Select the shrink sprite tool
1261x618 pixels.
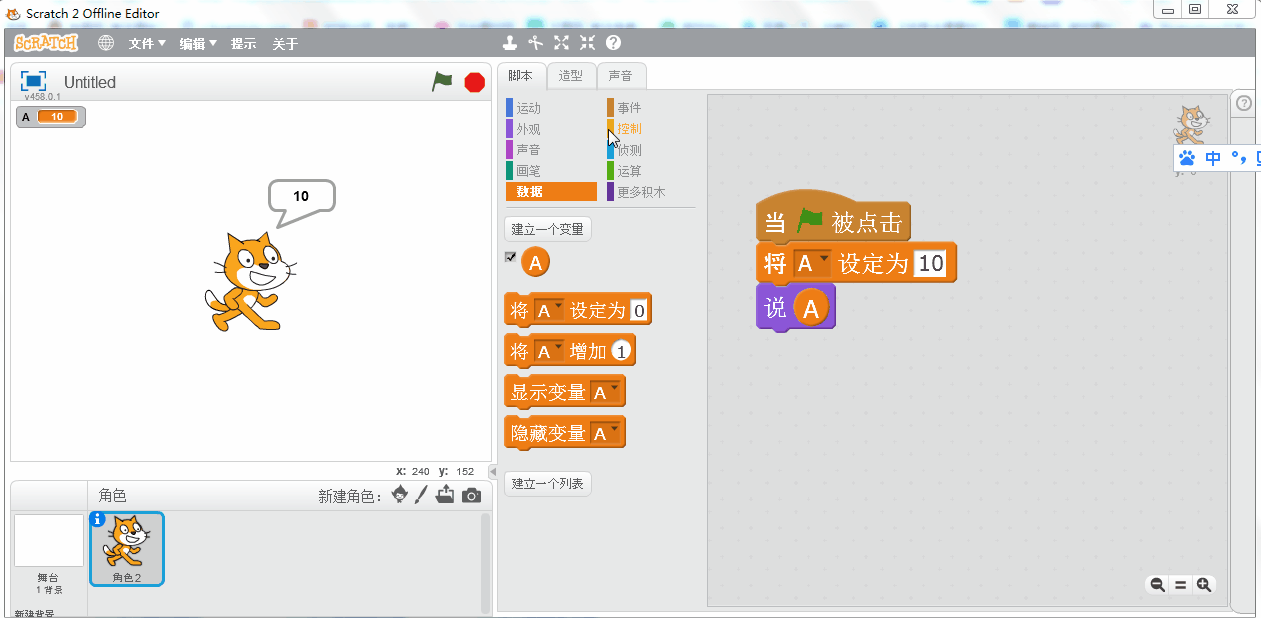[587, 43]
